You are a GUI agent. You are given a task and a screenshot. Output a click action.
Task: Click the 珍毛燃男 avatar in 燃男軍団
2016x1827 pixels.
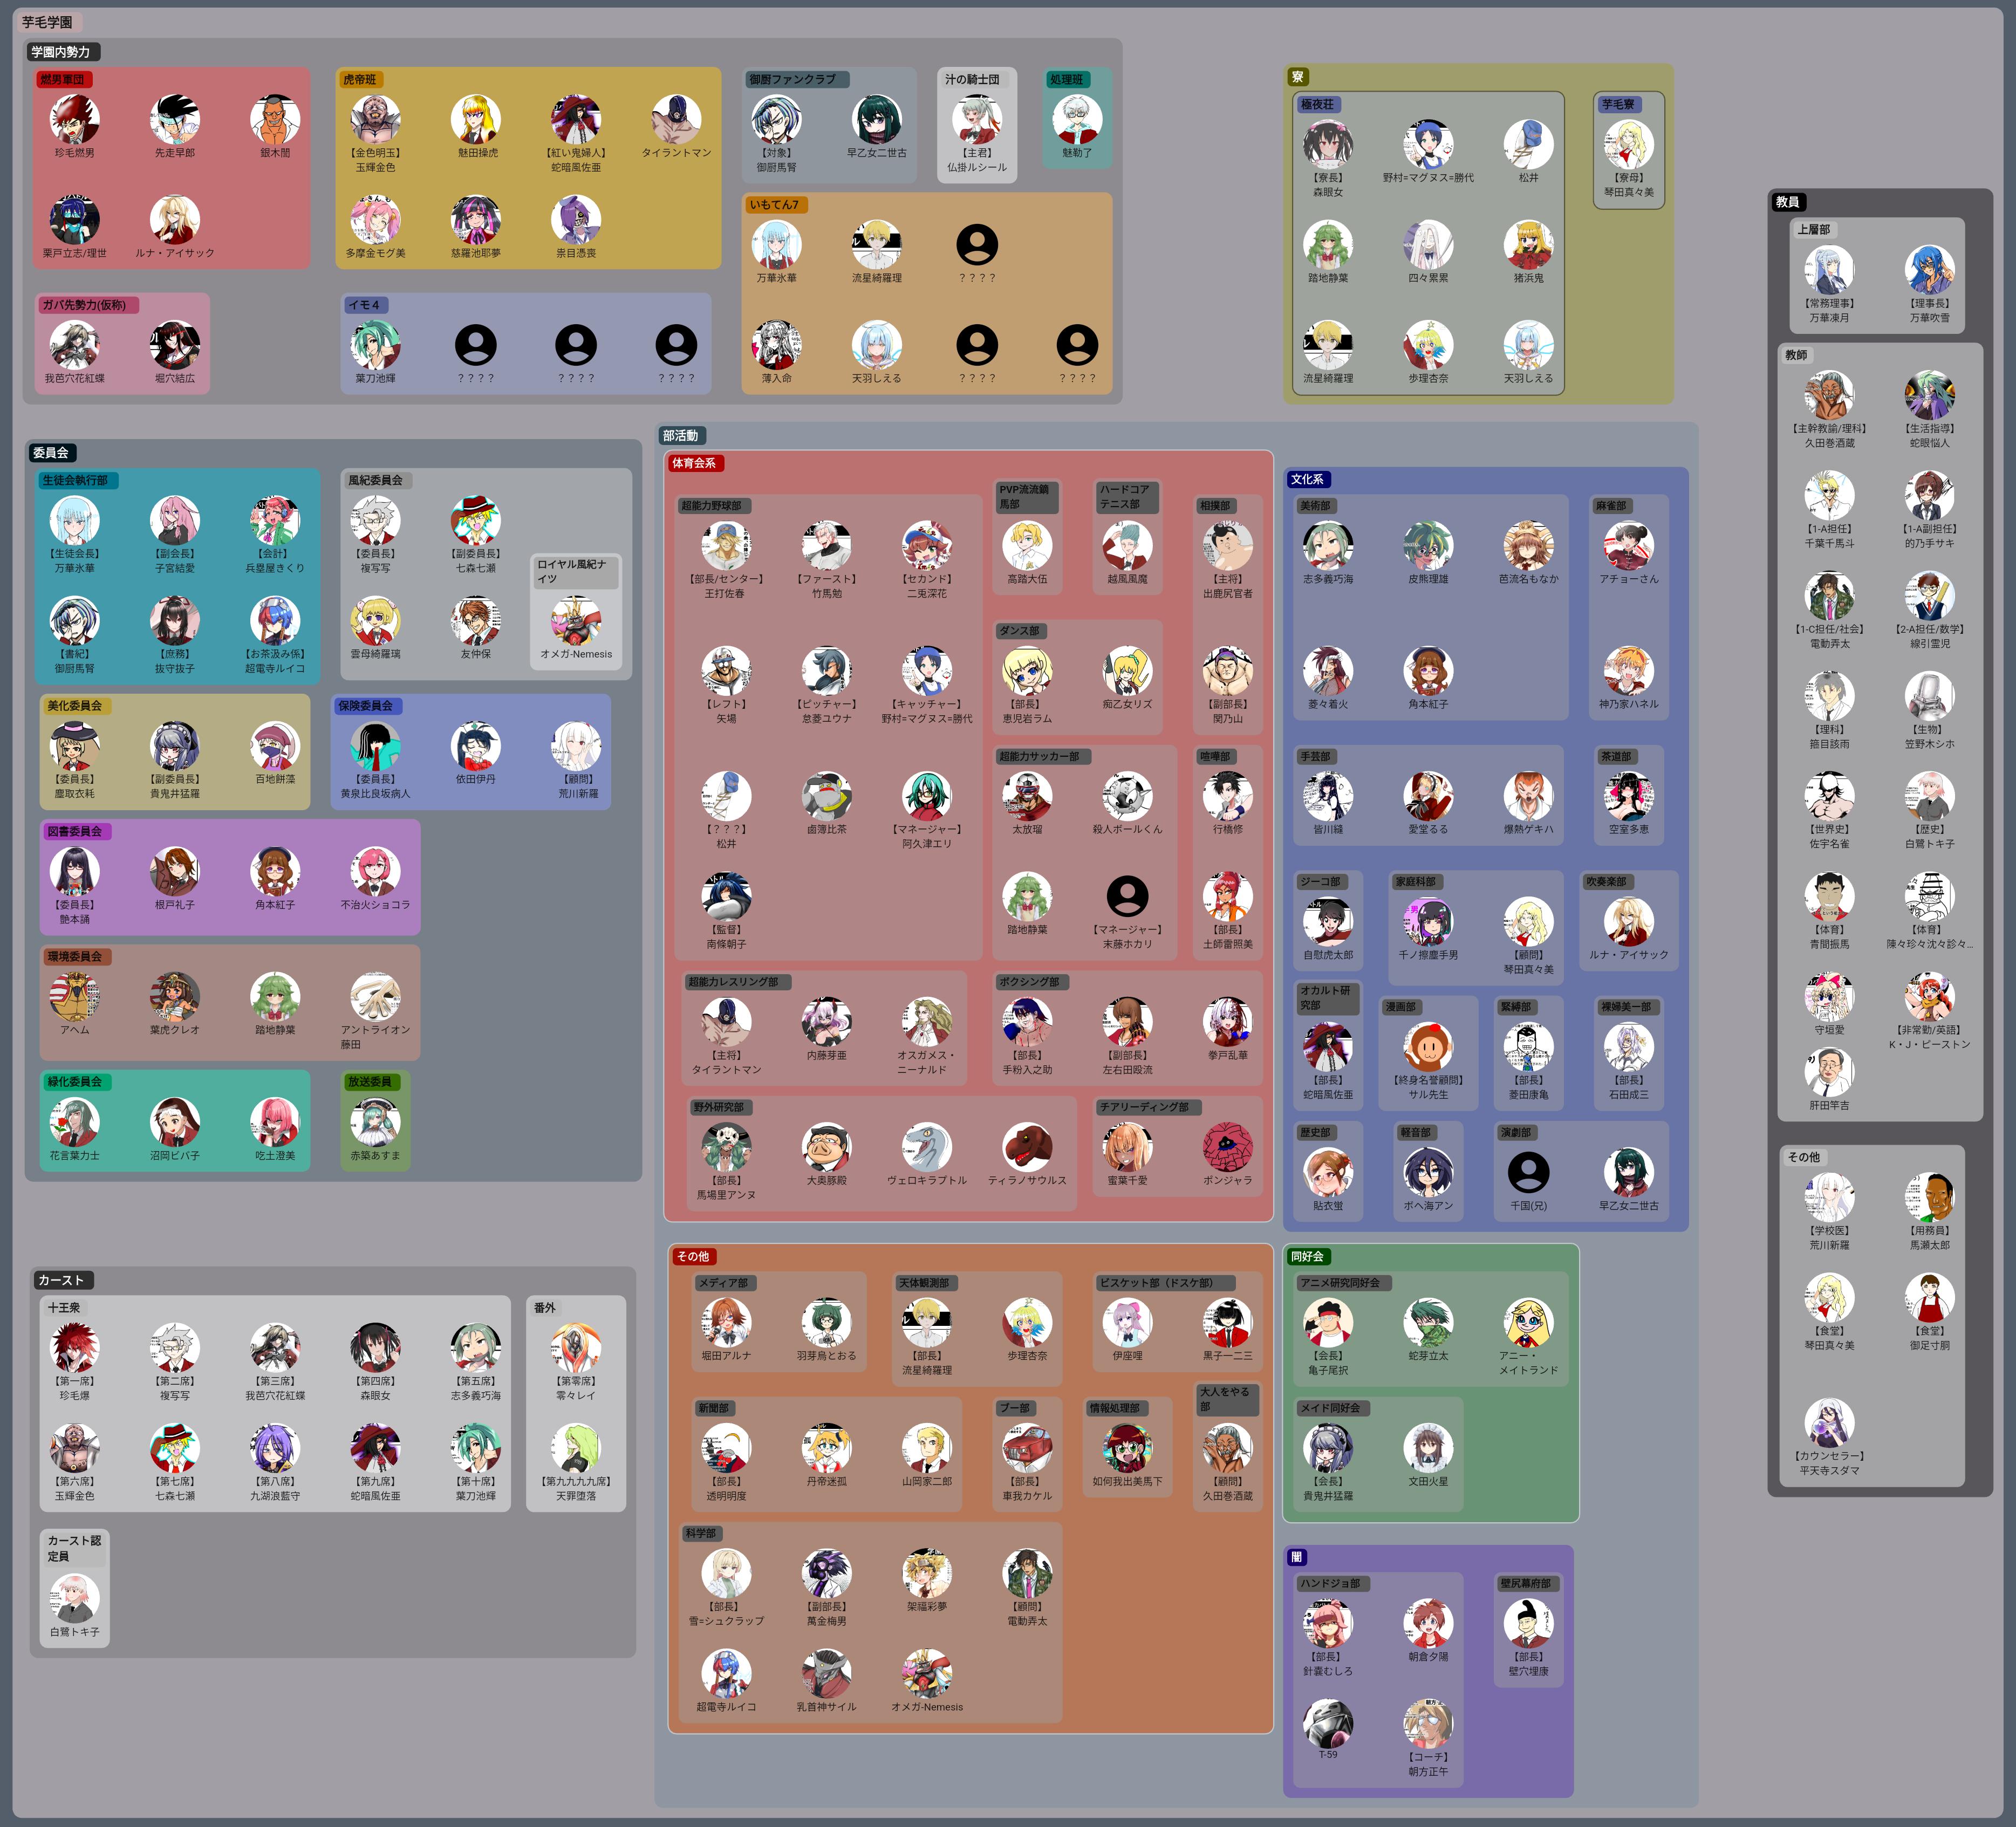(x=75, y=120)
